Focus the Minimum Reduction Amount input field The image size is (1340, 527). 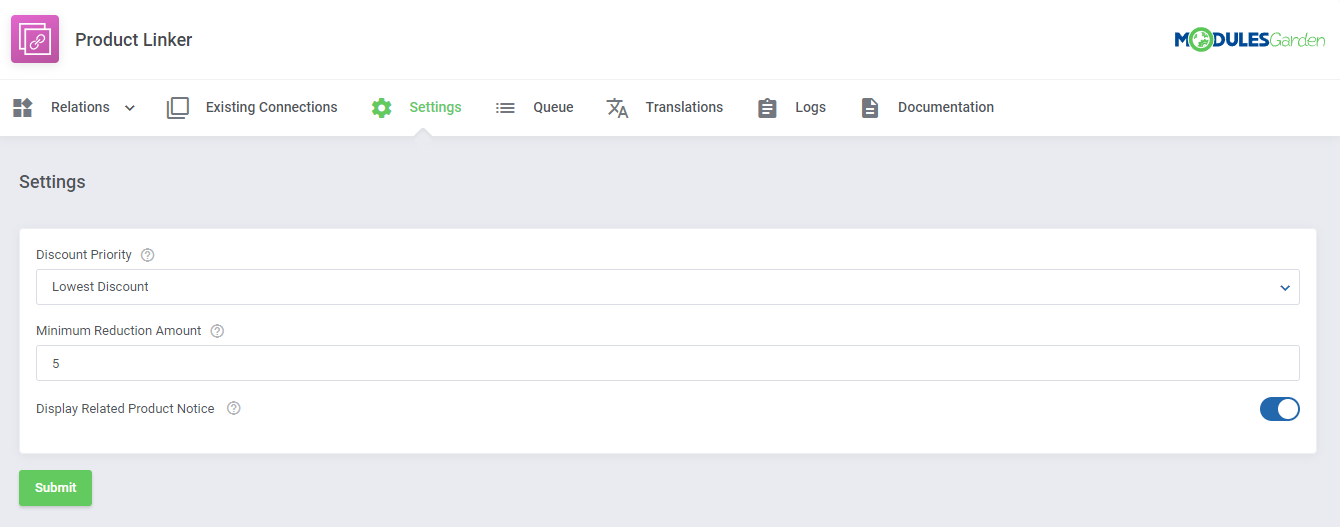click(667, 363)
